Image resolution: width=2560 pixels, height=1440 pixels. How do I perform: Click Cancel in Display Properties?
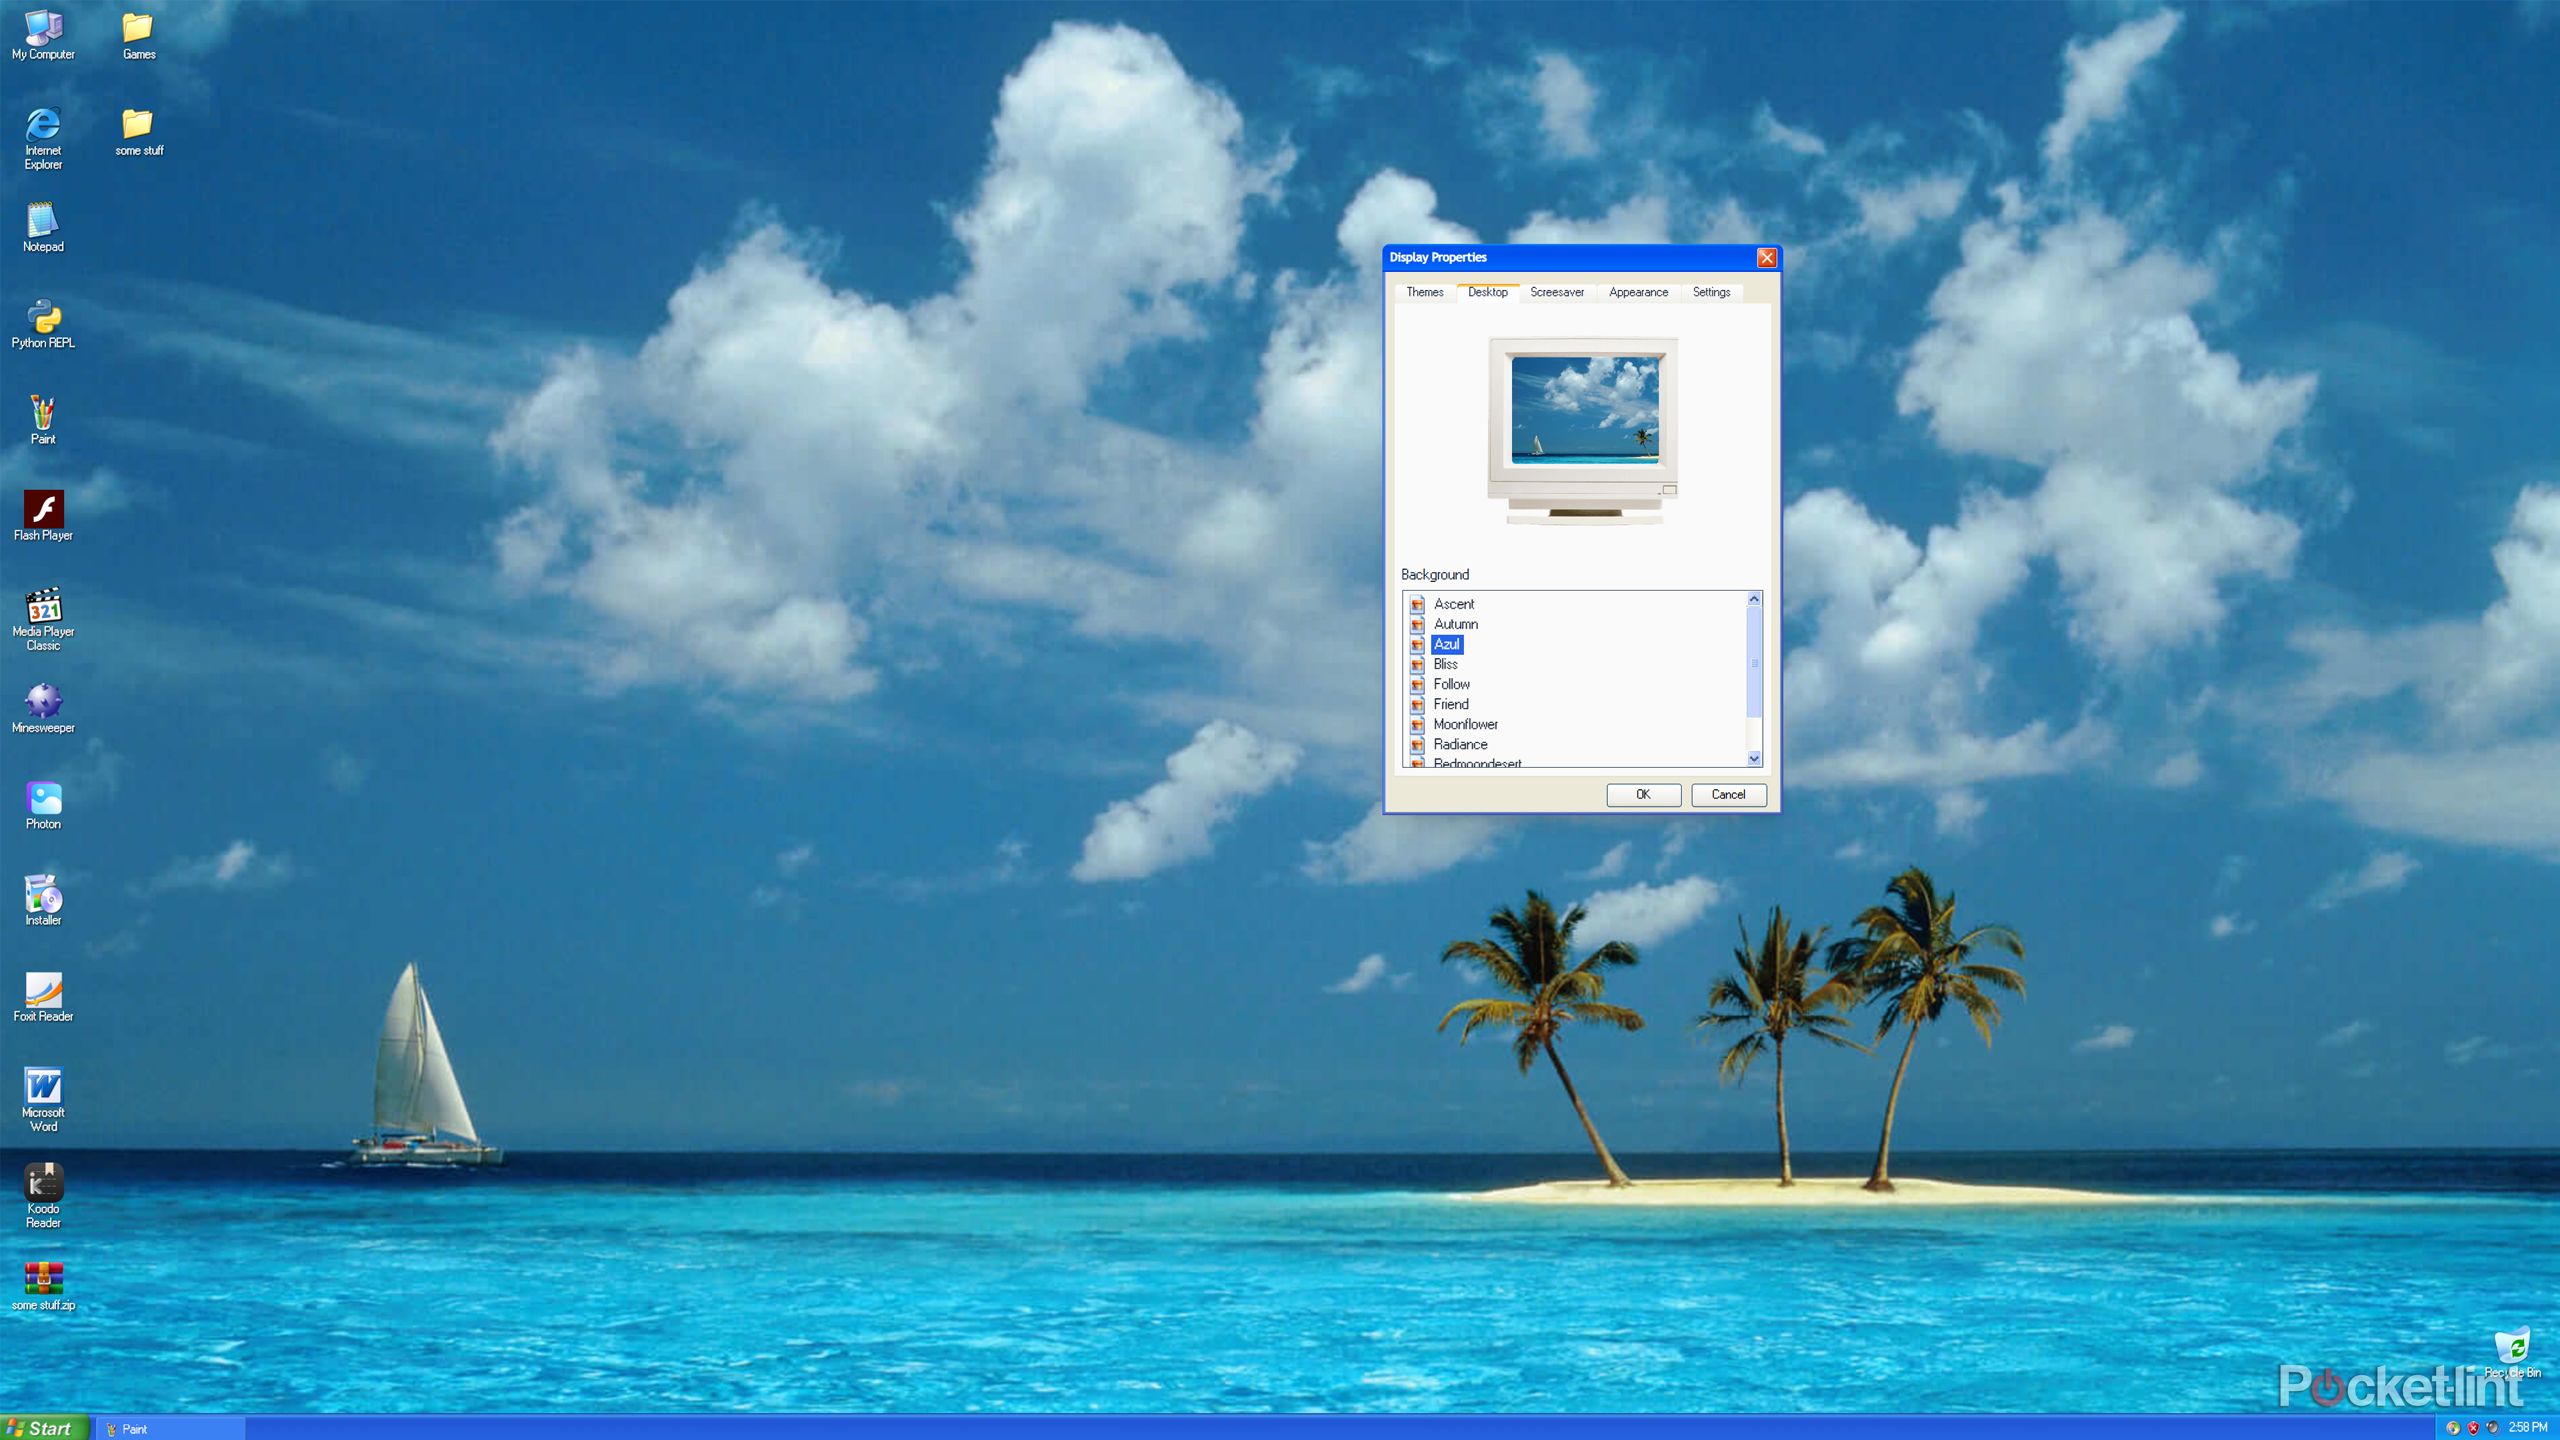point(1728,795)
